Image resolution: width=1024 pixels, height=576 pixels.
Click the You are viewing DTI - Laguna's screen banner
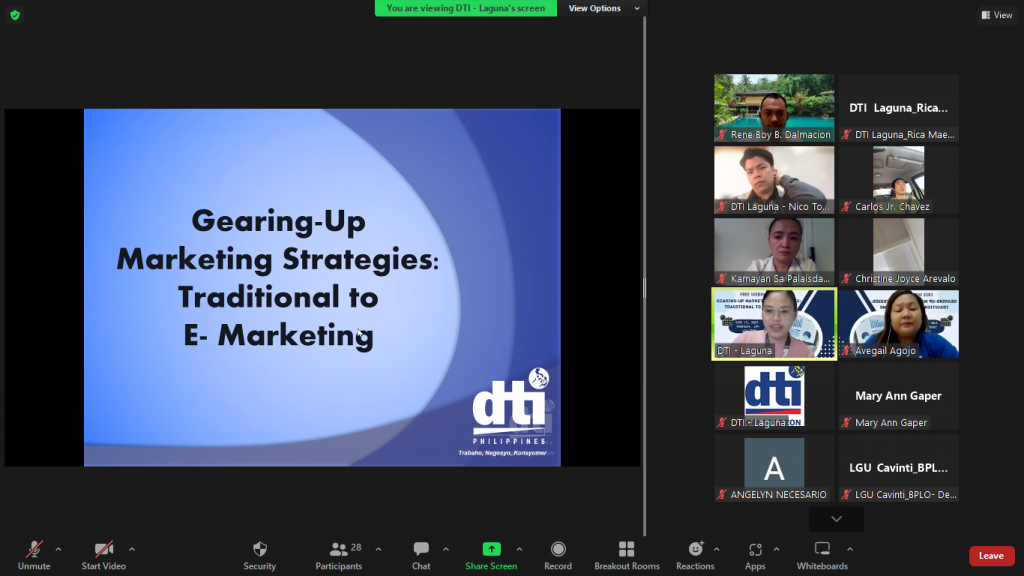(x=466, y=8)
